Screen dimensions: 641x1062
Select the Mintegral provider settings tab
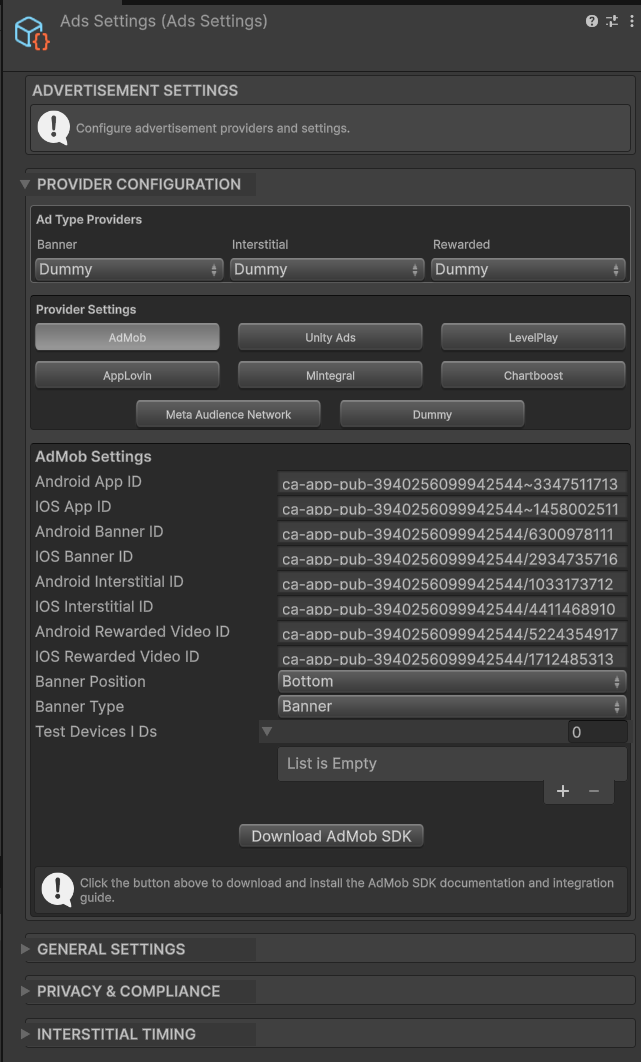[x=330, y=375]
